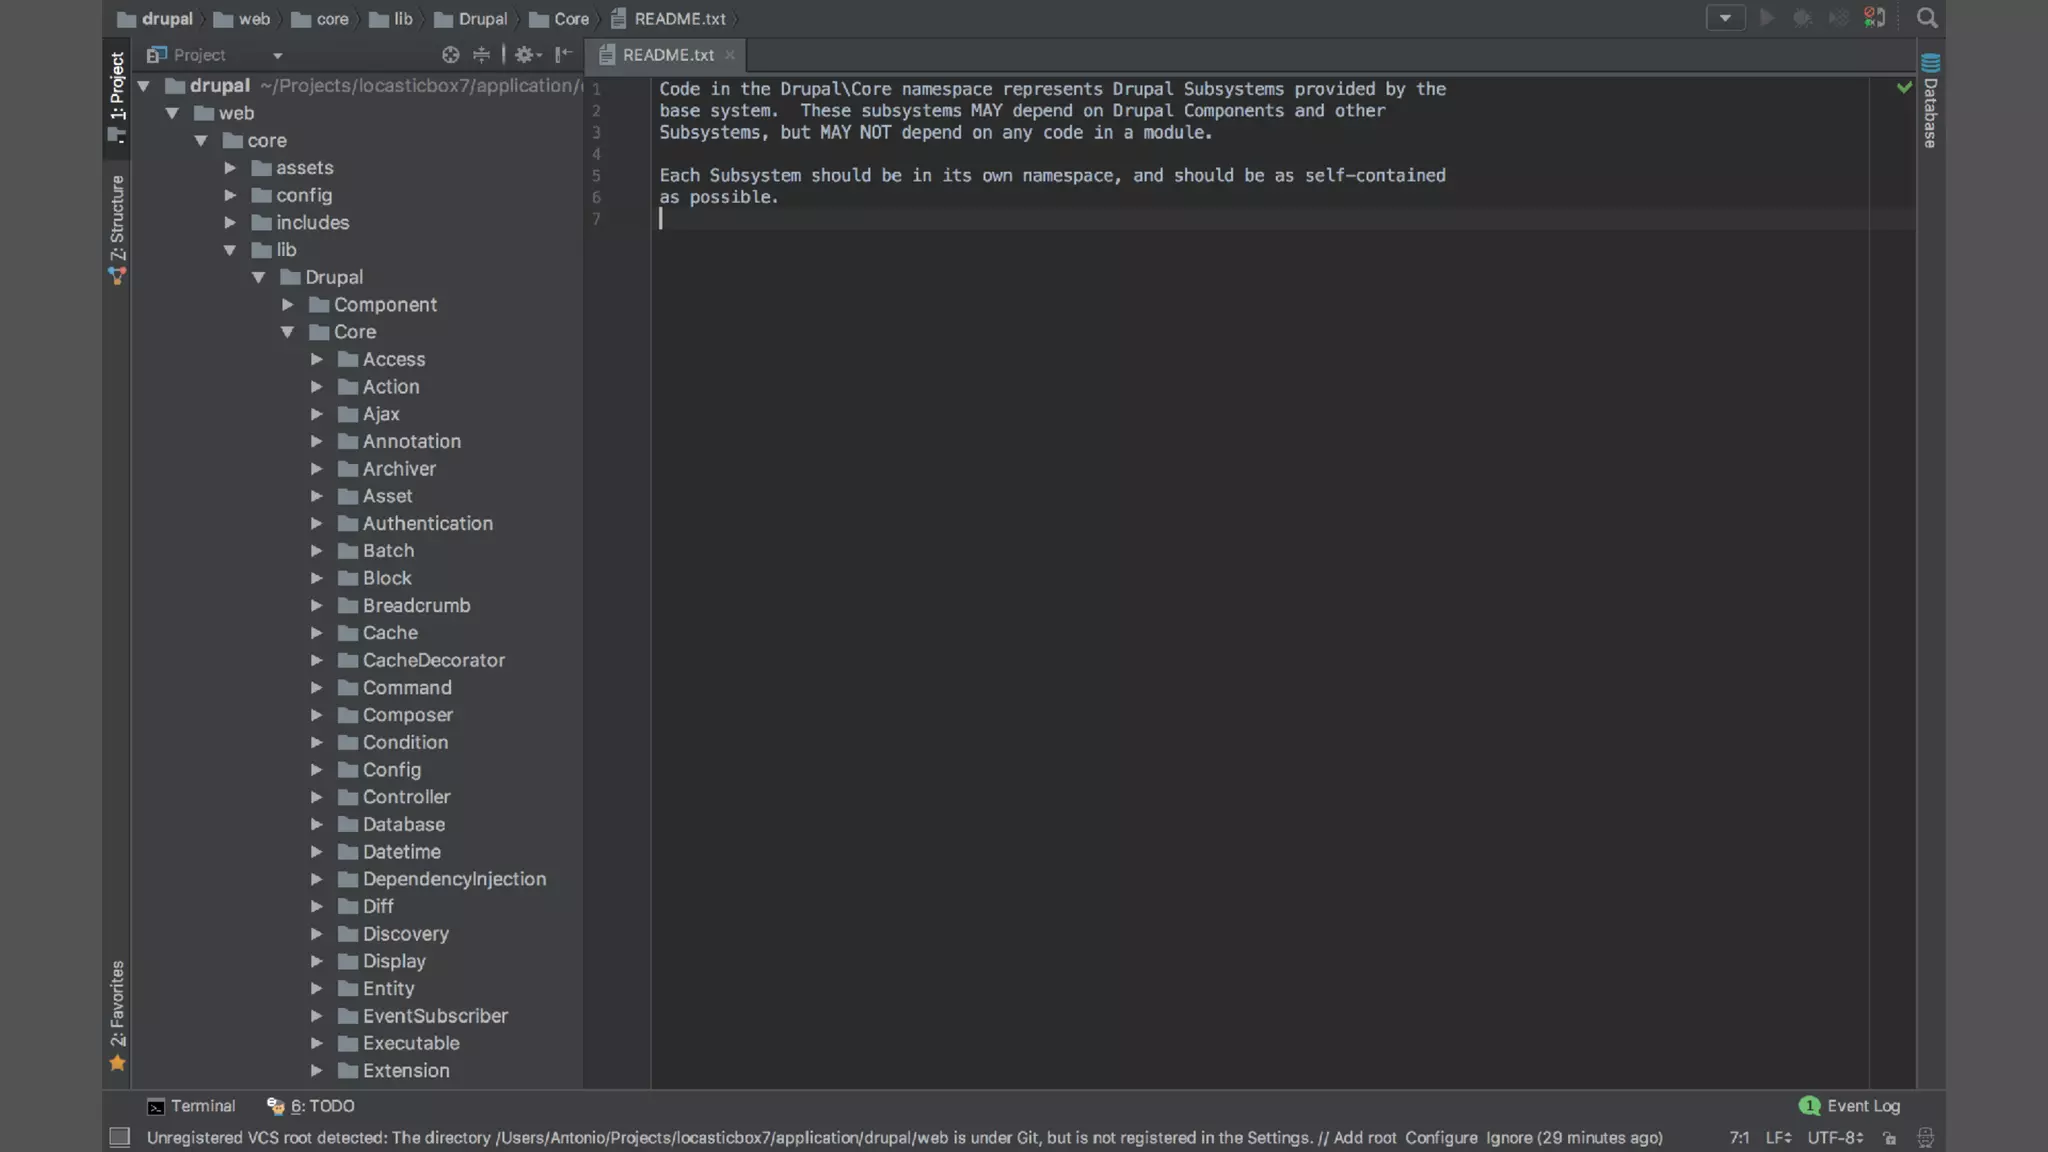Click the hide Project panel icon

point(563,55)
